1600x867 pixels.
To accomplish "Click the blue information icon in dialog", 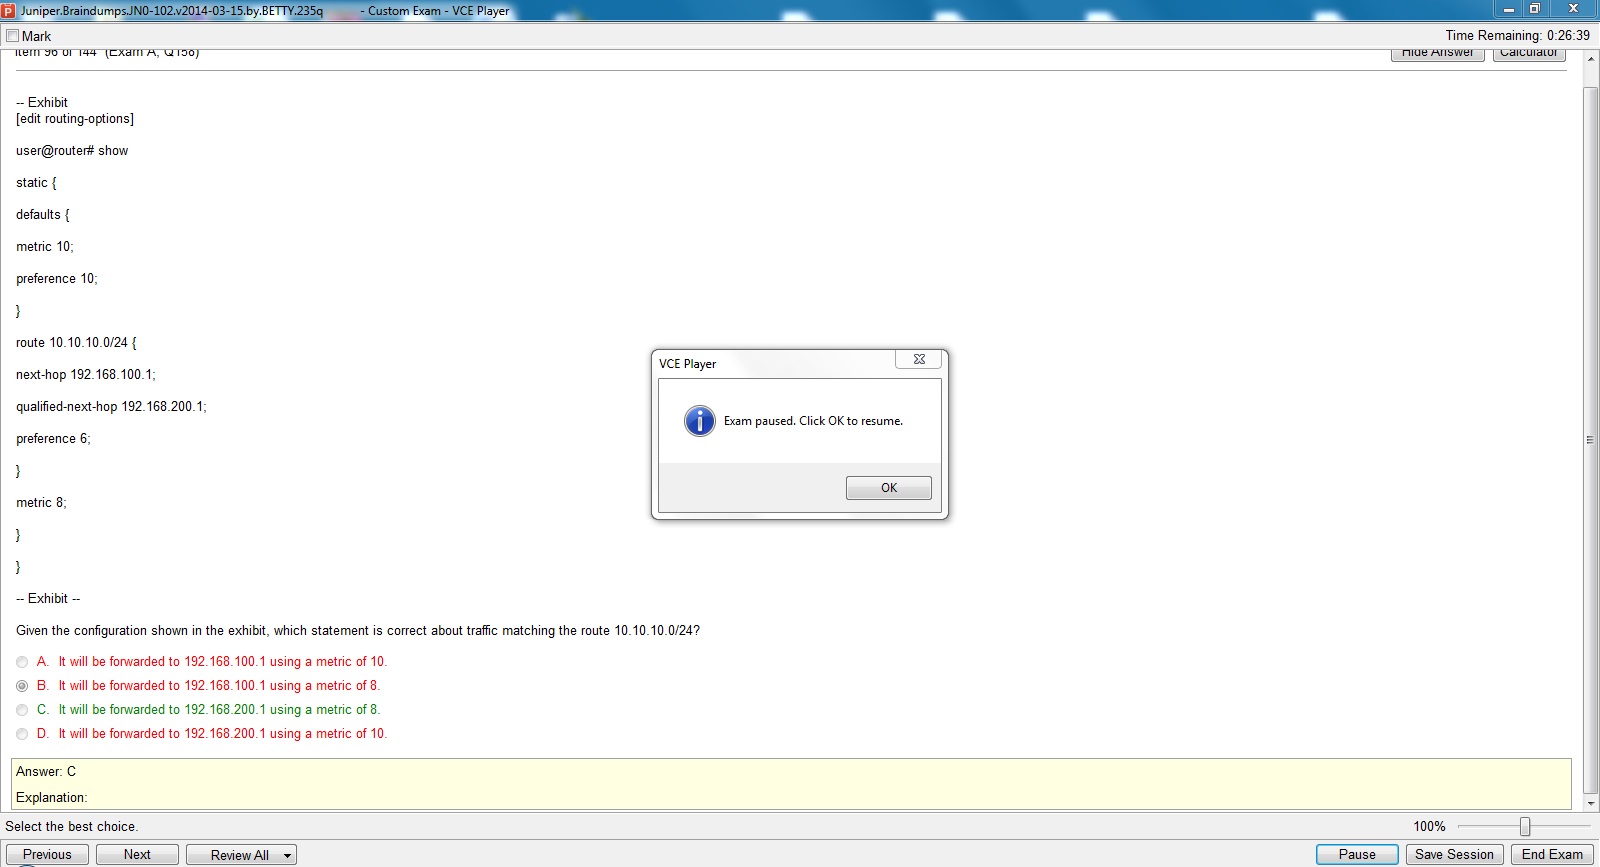I will (700, 421).
